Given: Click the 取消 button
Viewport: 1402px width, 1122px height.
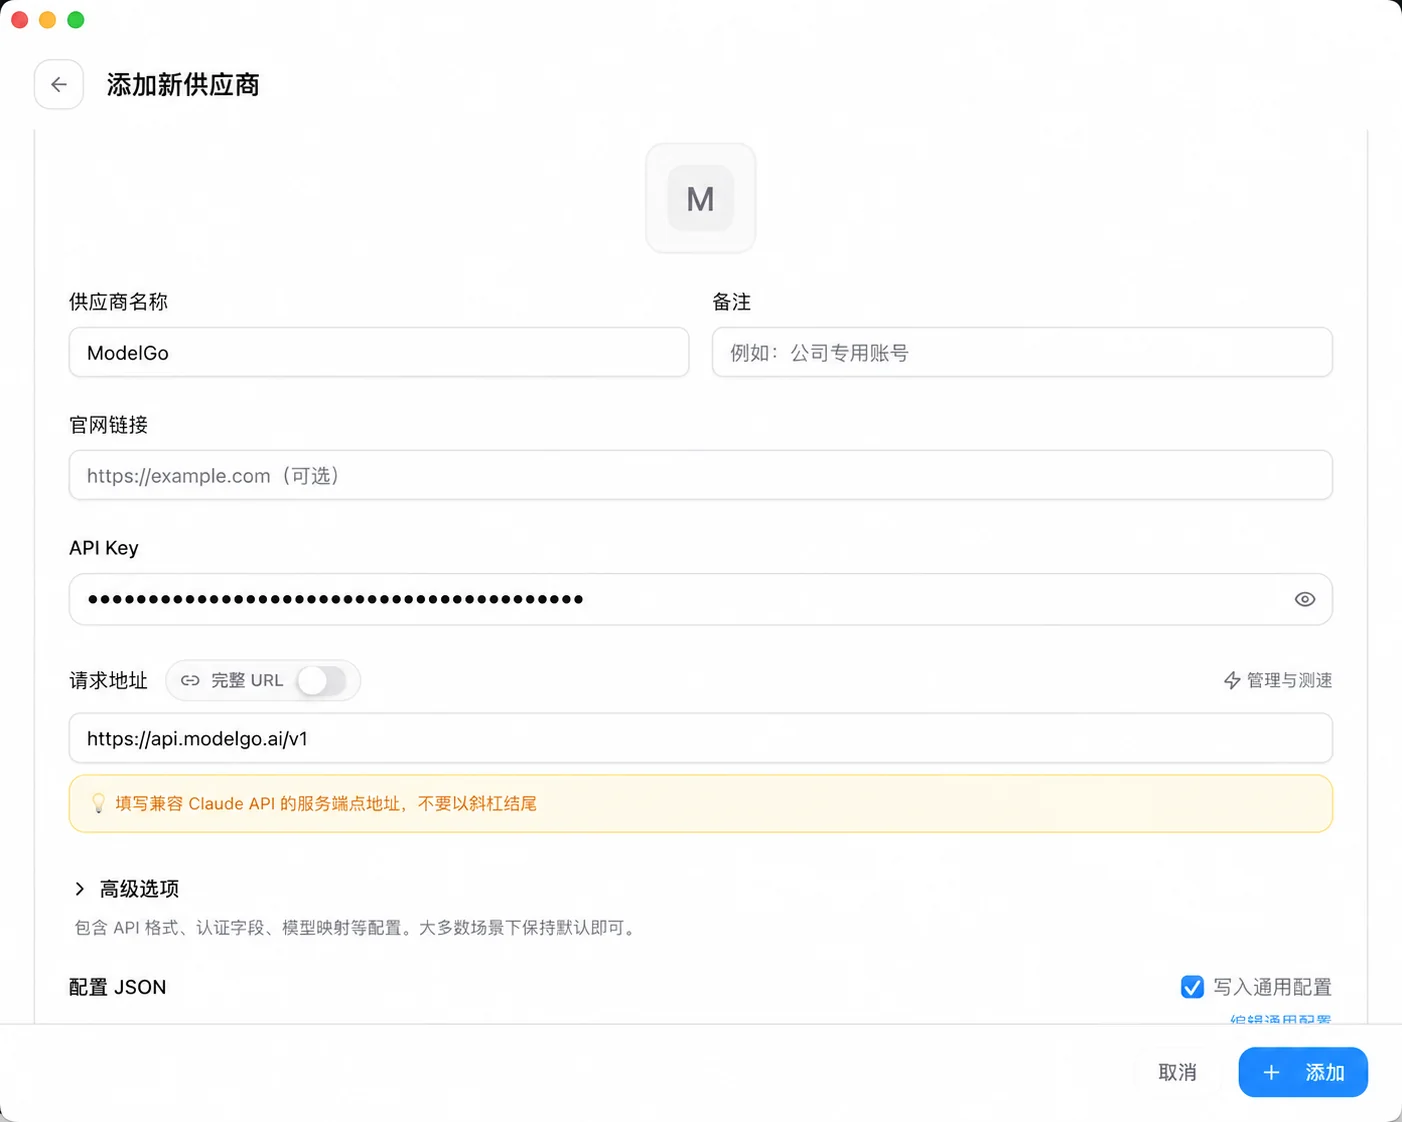Looking at the screenshot, I should [1177, 1072].
